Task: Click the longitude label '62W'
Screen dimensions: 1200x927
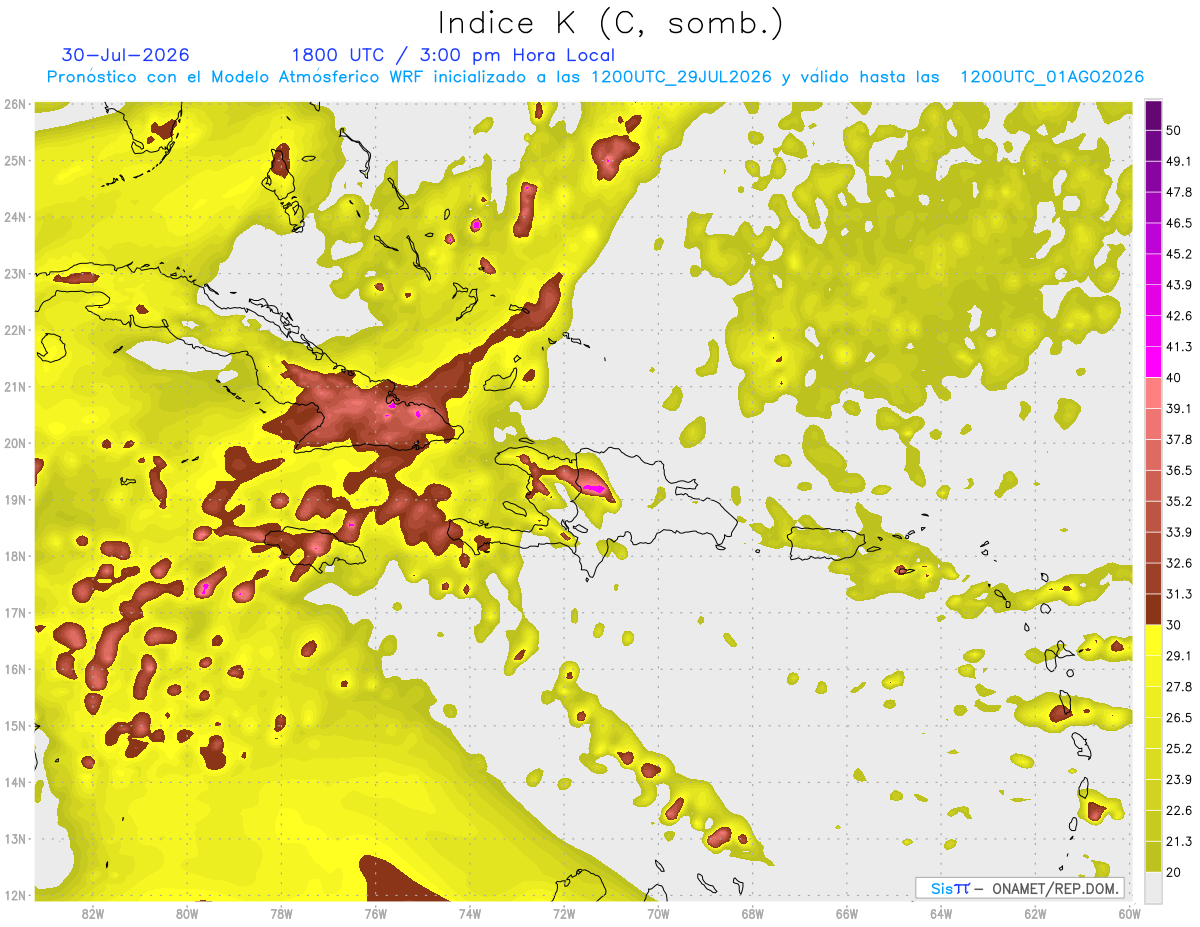Action: coord(1035,913)
